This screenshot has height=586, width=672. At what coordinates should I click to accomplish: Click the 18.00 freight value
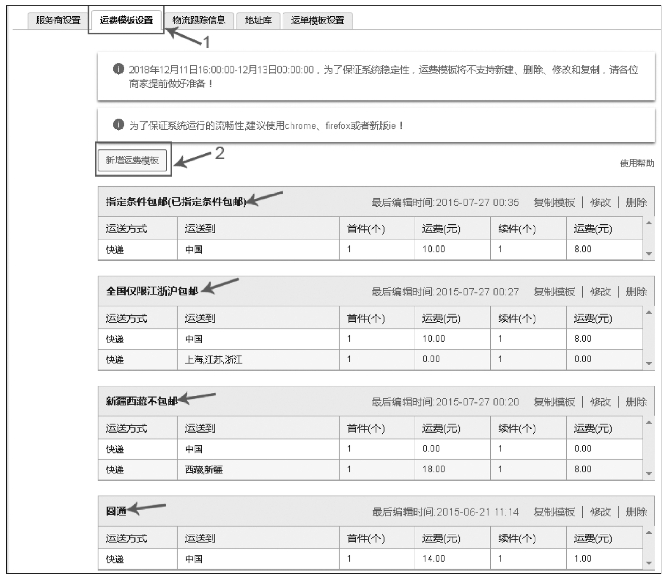[434, 469]
